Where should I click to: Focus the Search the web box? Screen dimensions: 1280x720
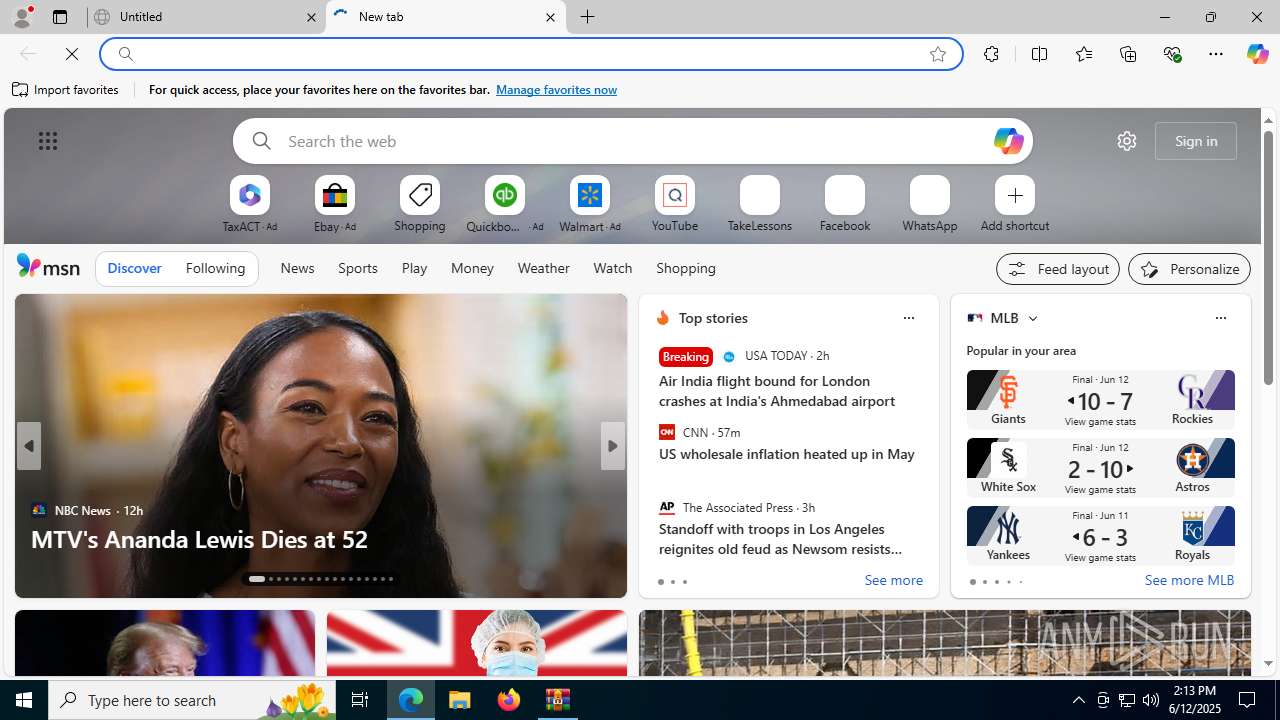pos(632,141)
